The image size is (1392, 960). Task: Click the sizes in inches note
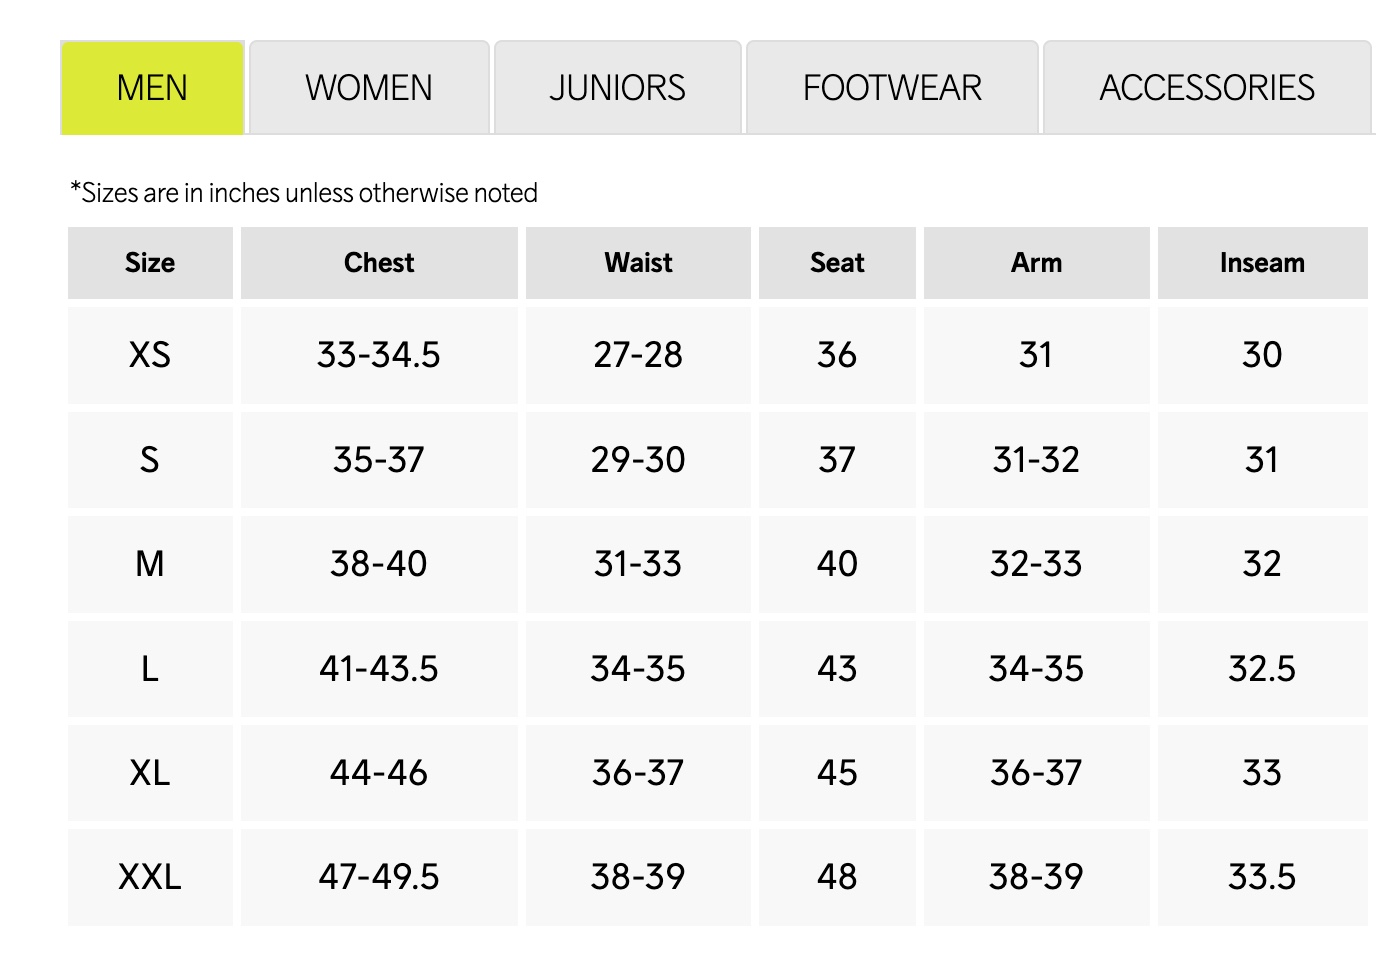click(304, 193)
